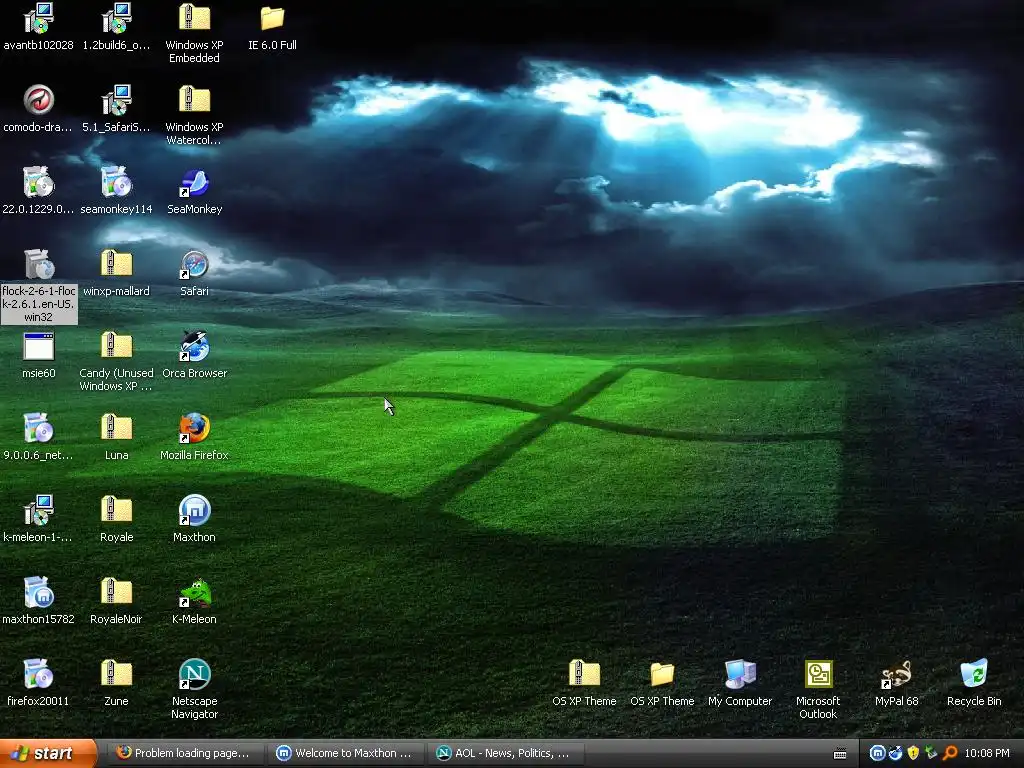This screenshot has width=1024, height=768.
Task: Click the yellow security shield tray icon
Action: tap(913, 753)
